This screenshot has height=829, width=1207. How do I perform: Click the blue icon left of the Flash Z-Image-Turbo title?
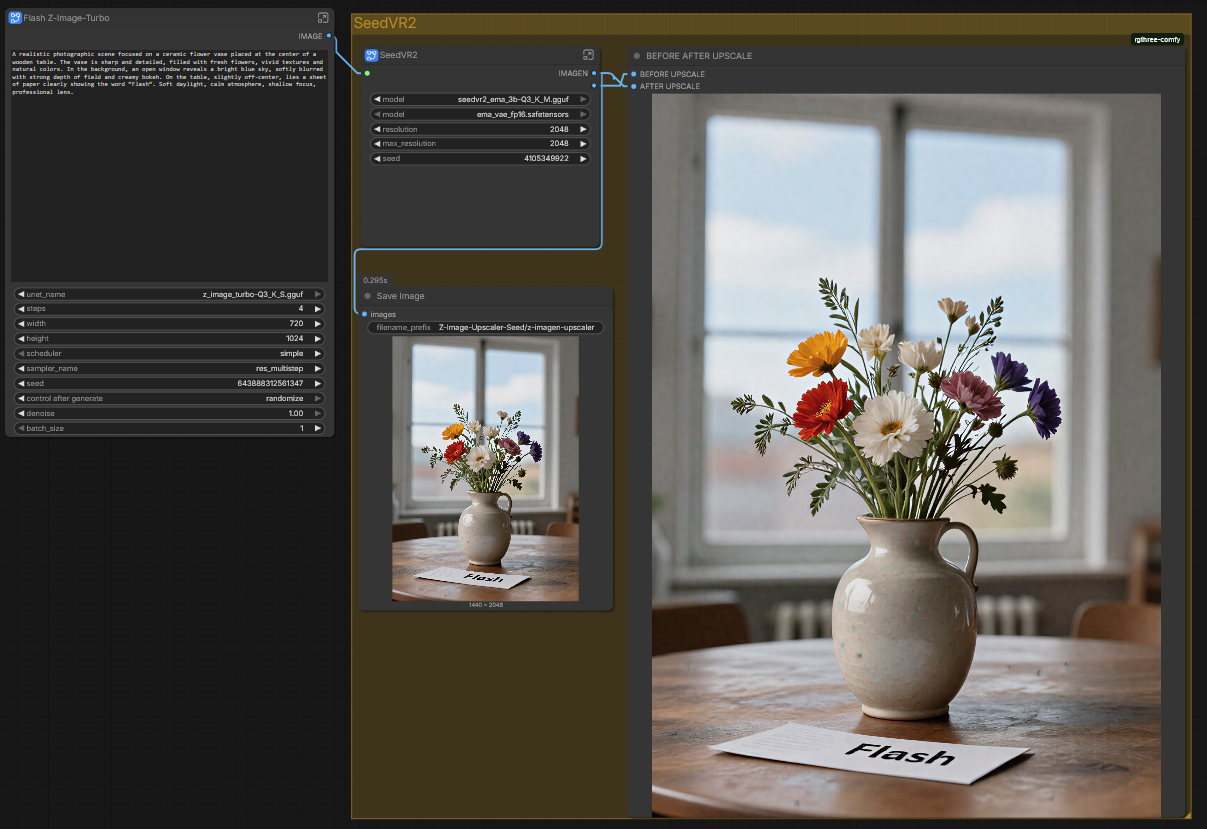coord(15,18)
